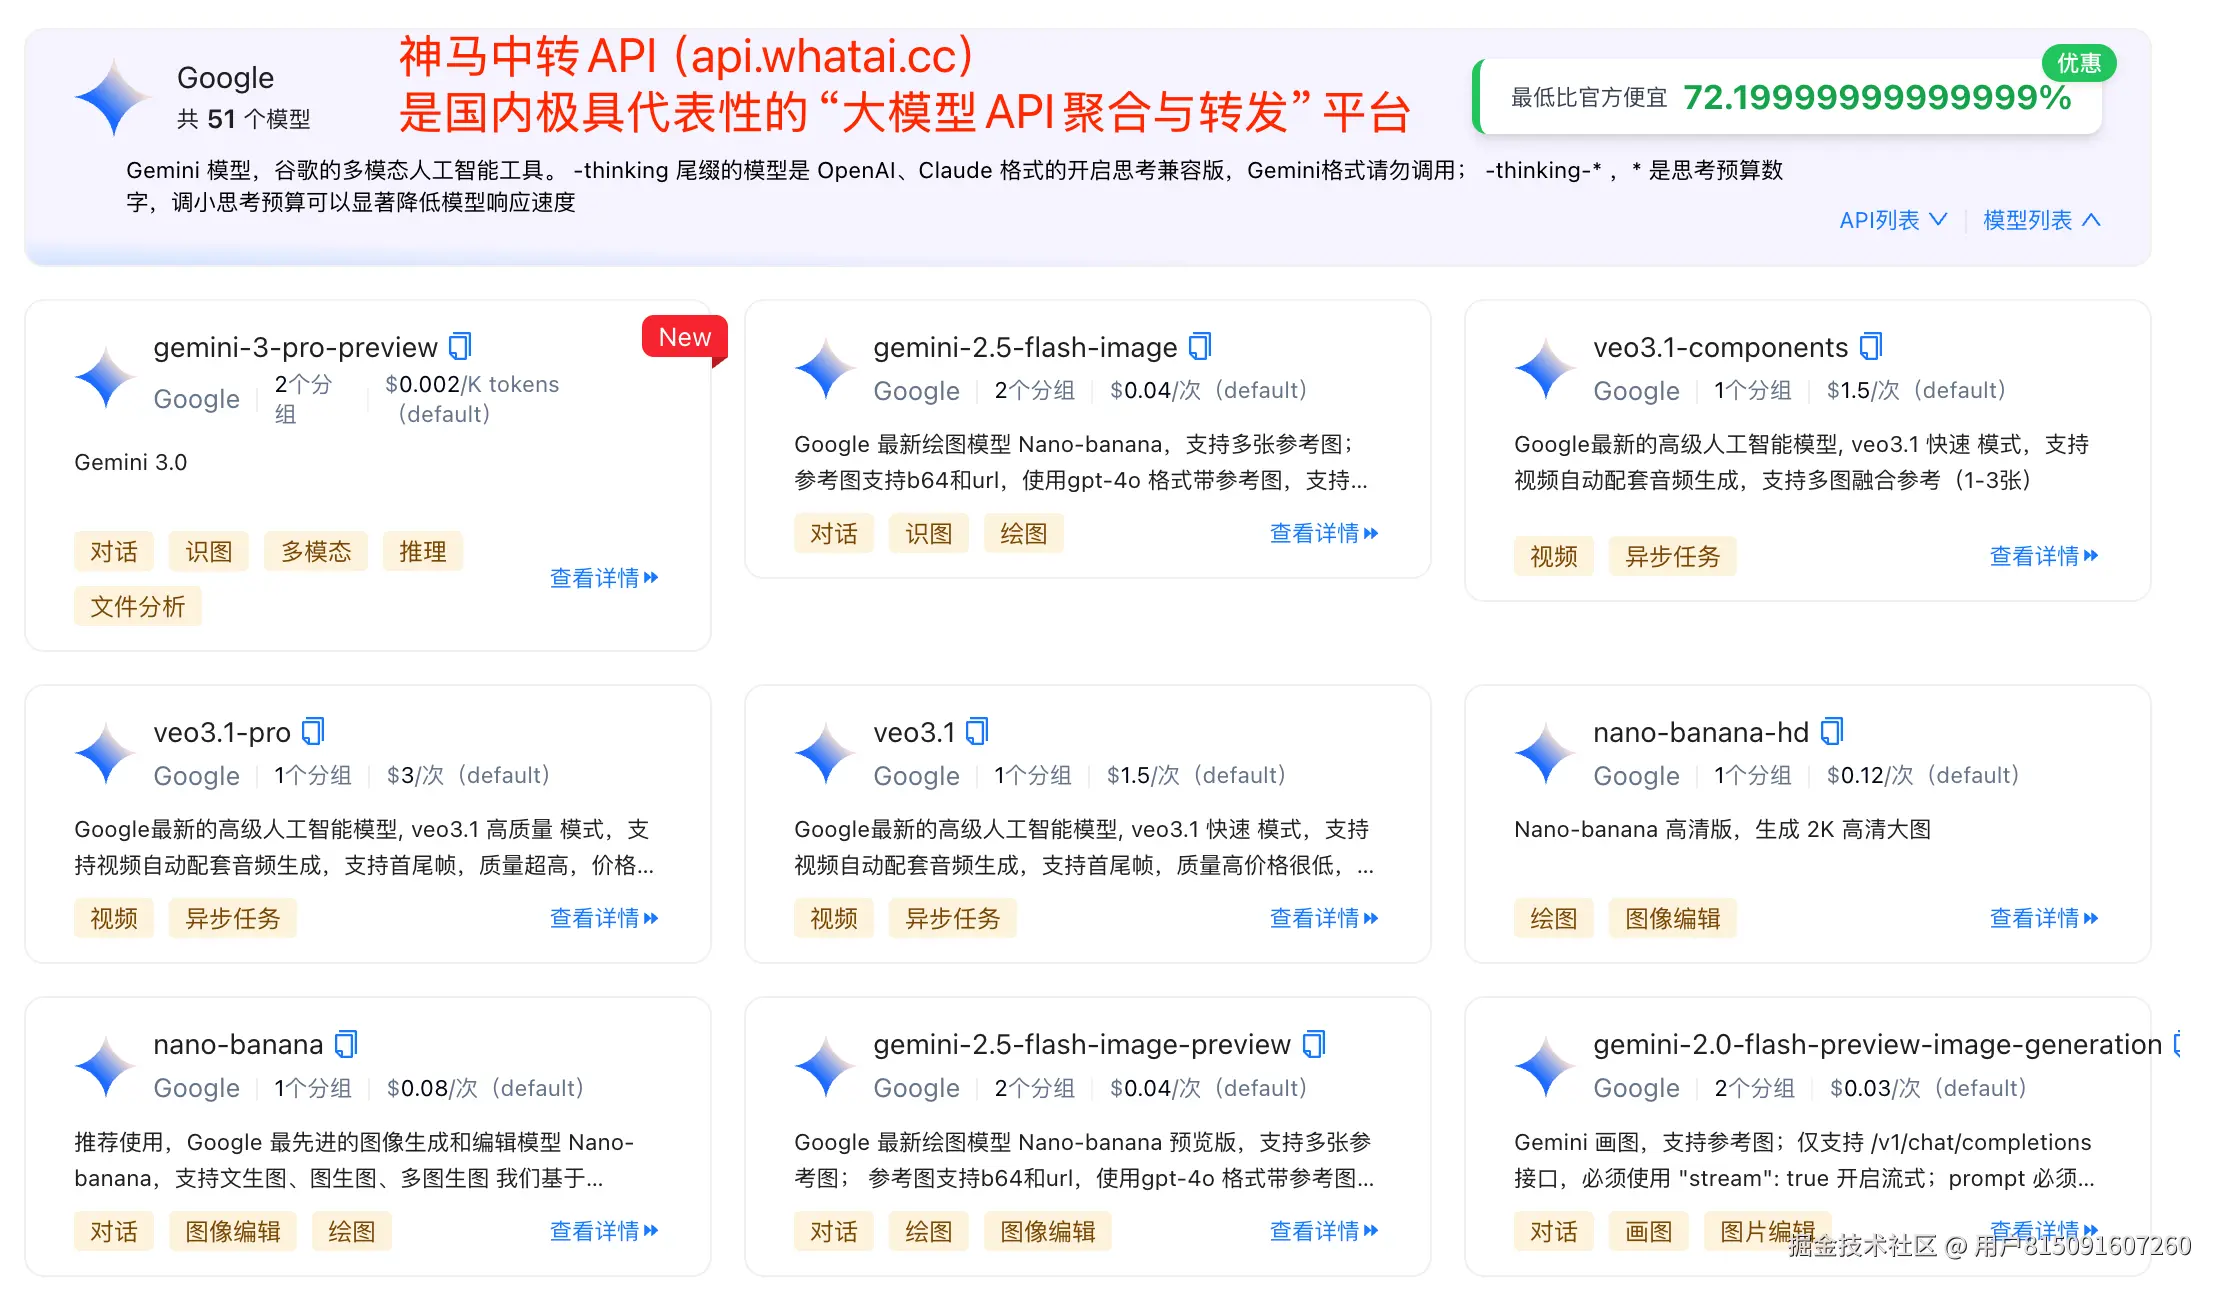2224x1292 pixels.
Task: View details of gemini-2.5-flash-image
Action: 1323,533
